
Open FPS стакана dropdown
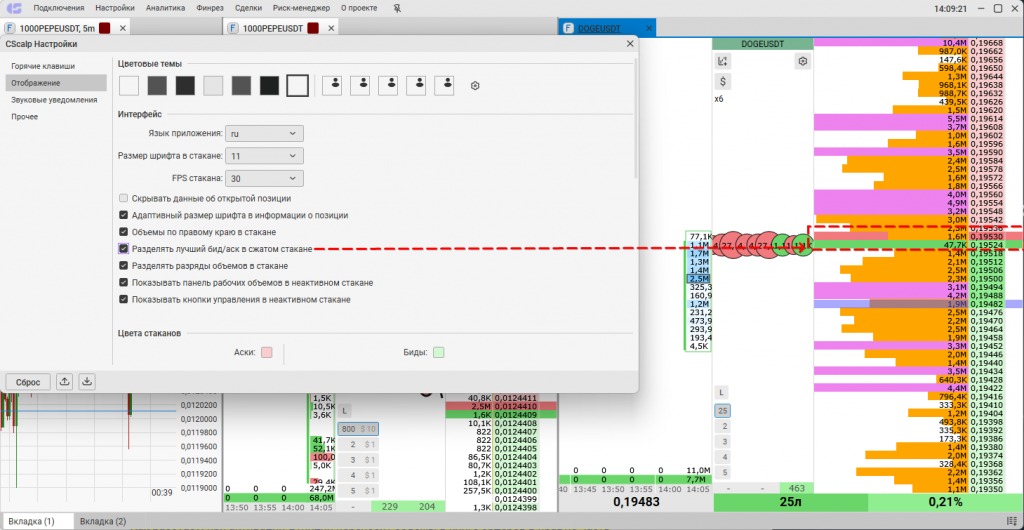(x=264, y=178)
